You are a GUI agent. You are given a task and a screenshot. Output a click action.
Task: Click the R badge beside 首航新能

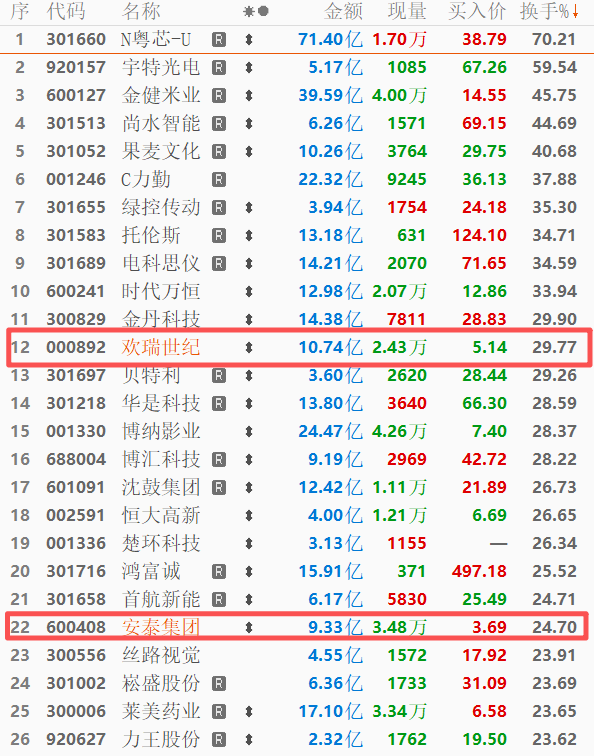click(219, 599)
